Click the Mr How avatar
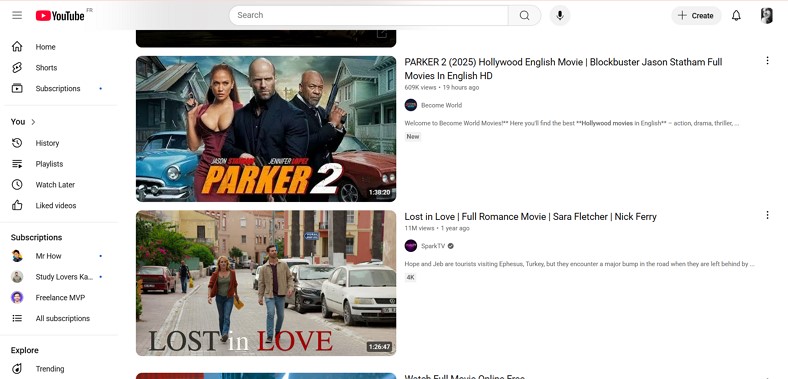This screenshot has height=379, width=788. pos(17,256)
